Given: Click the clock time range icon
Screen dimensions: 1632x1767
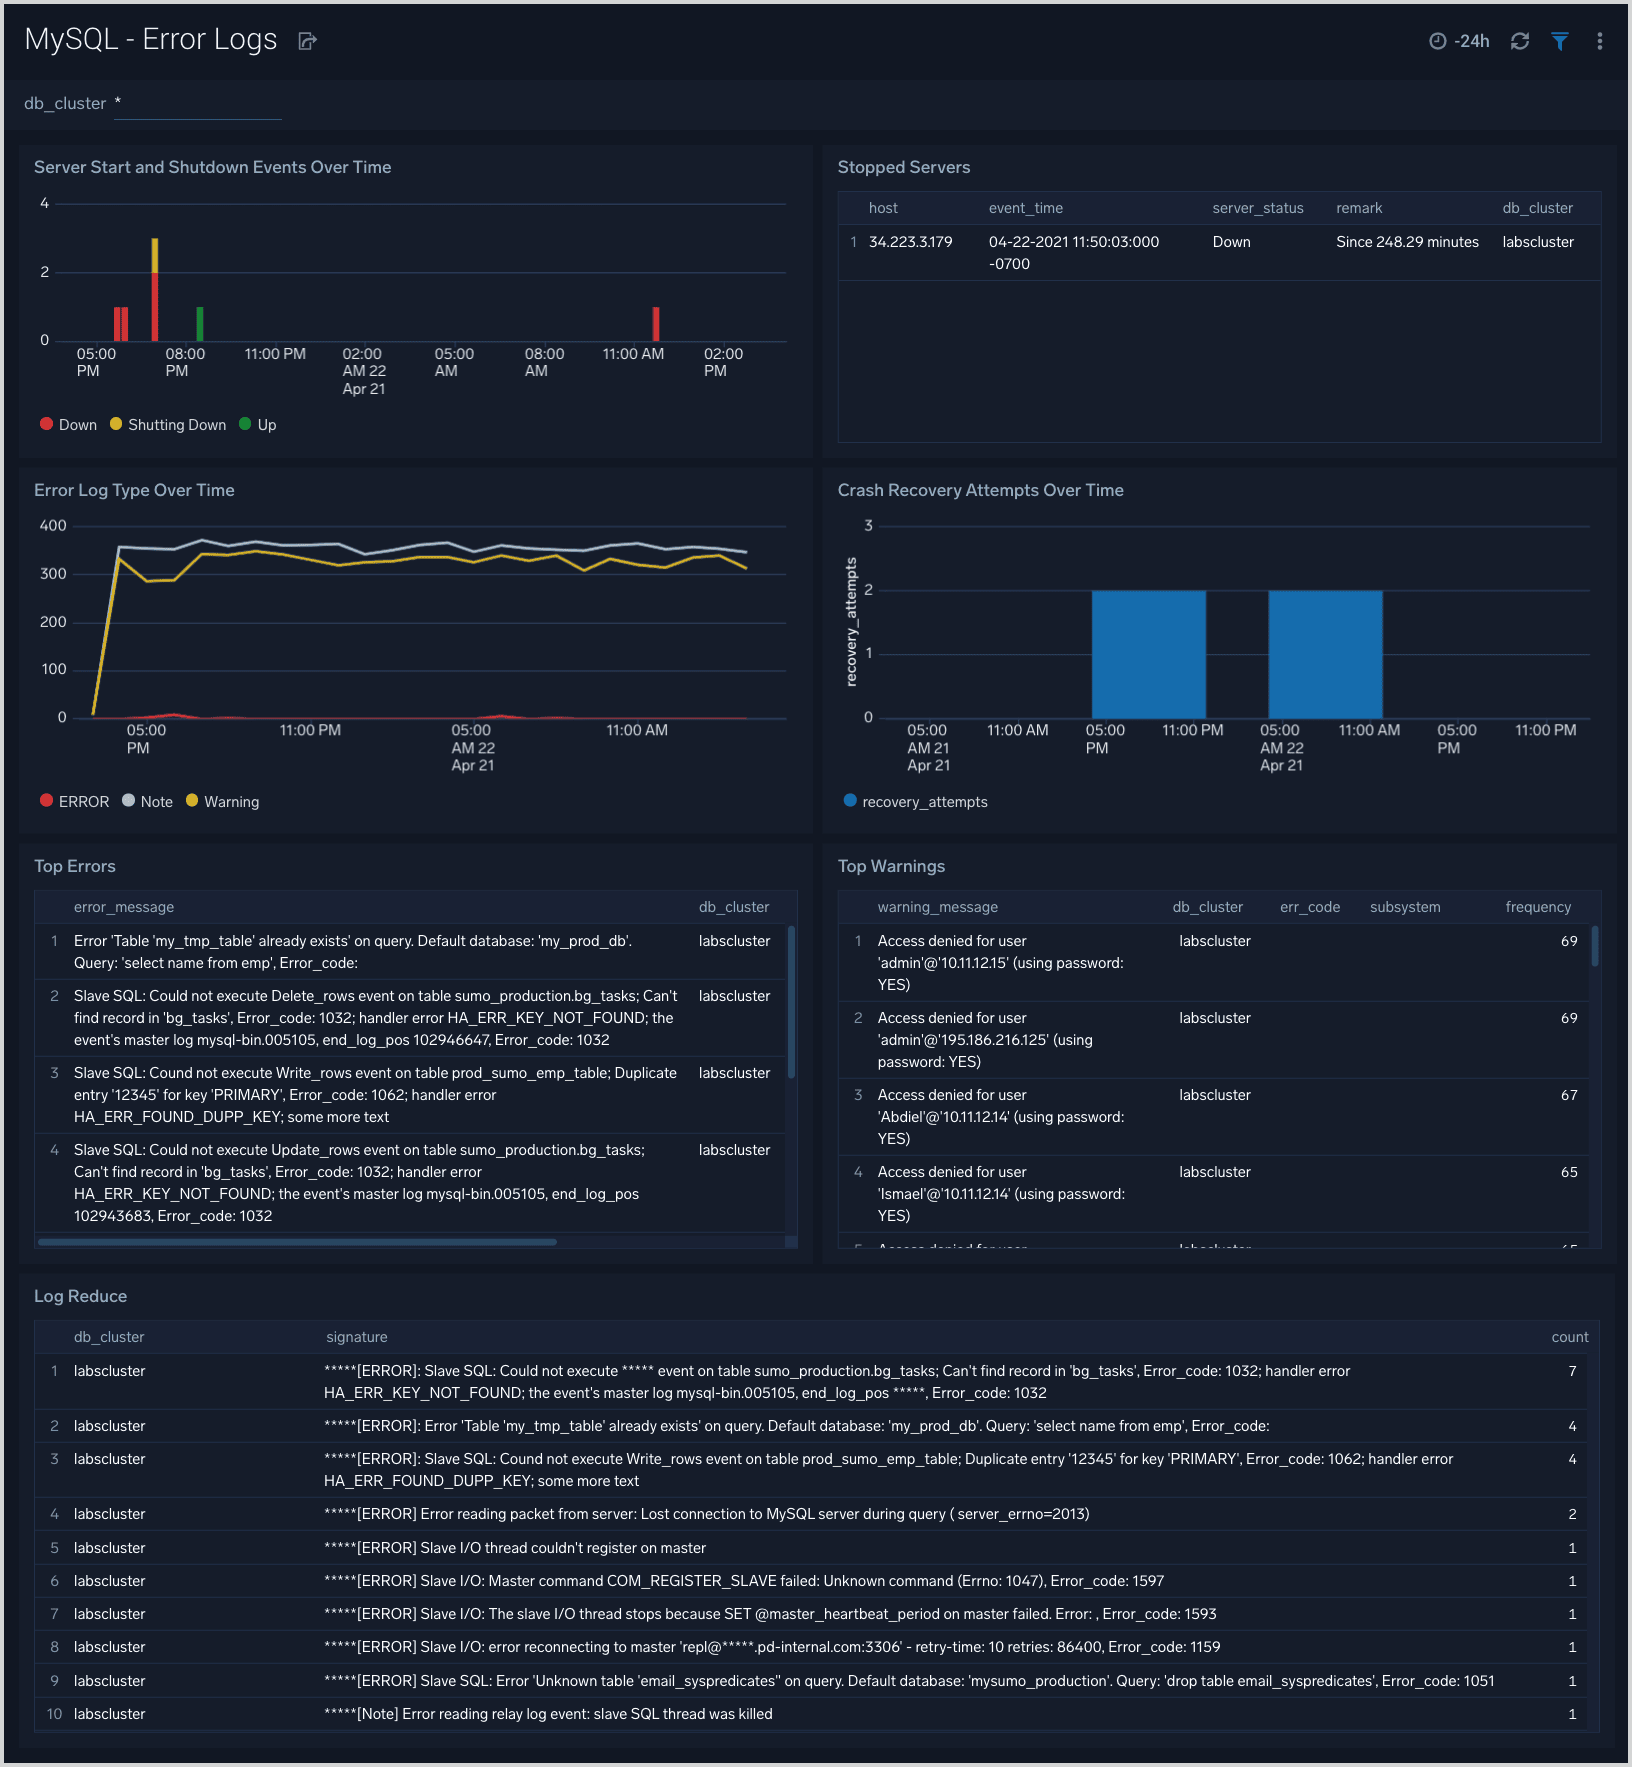Looking at the screenshot, I should (1438, 41).
